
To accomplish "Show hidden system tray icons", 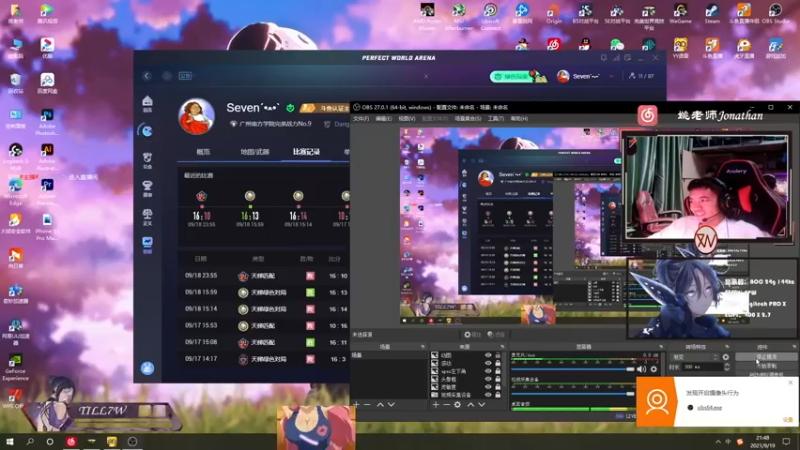I will point(718,442).
